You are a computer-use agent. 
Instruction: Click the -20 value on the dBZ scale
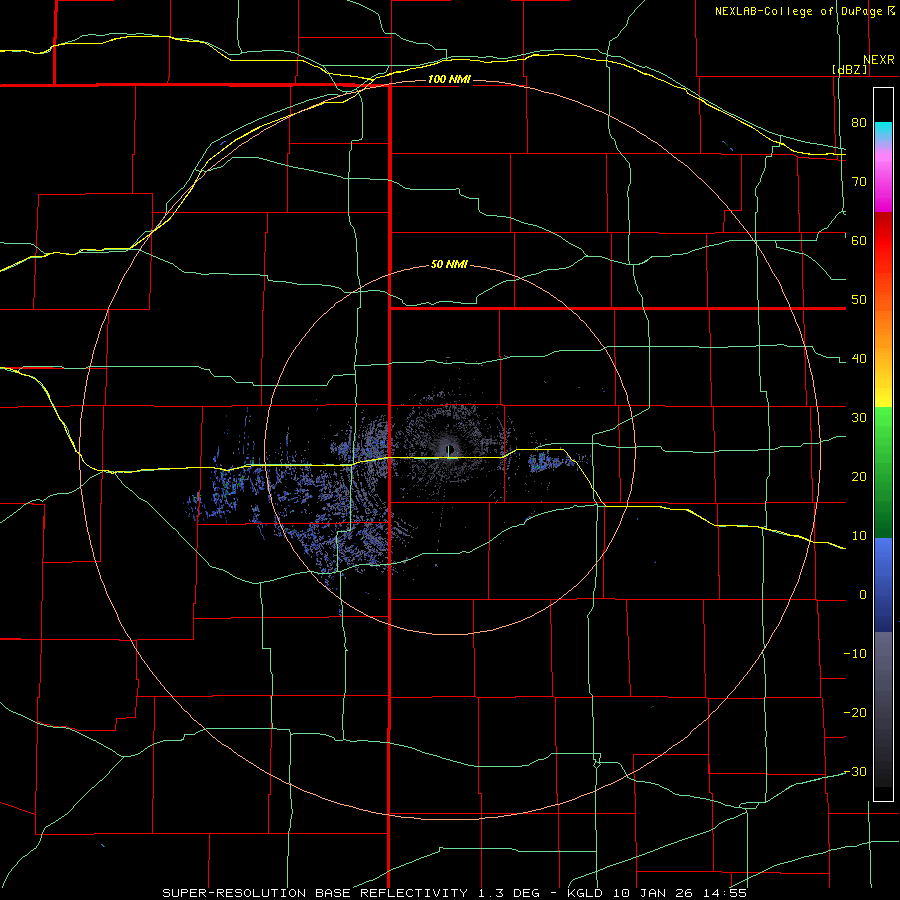click(x=855, y=713)
